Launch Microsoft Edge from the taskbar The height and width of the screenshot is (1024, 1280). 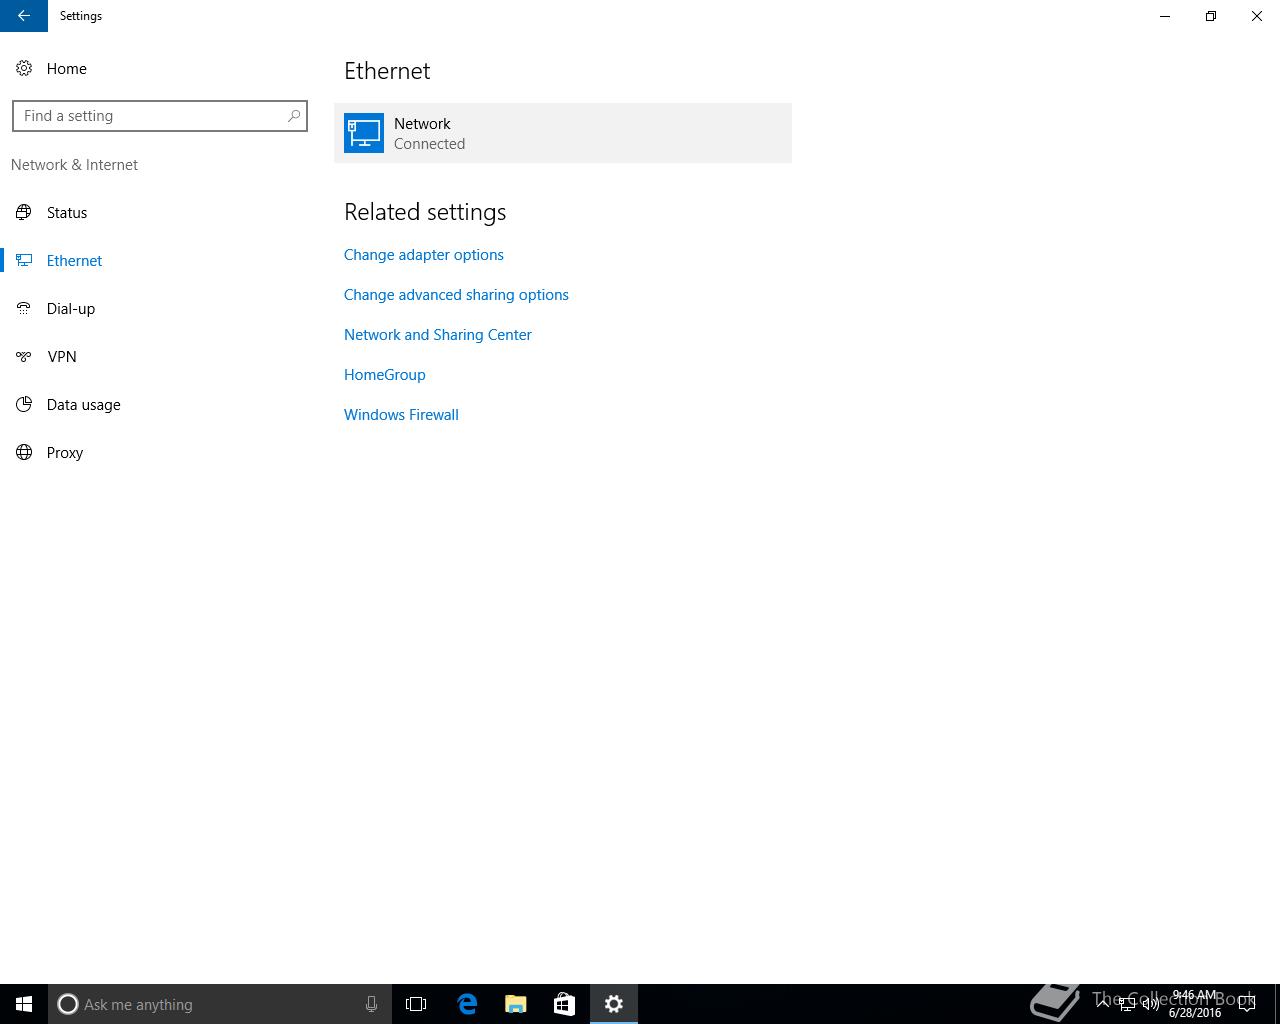467,1004
